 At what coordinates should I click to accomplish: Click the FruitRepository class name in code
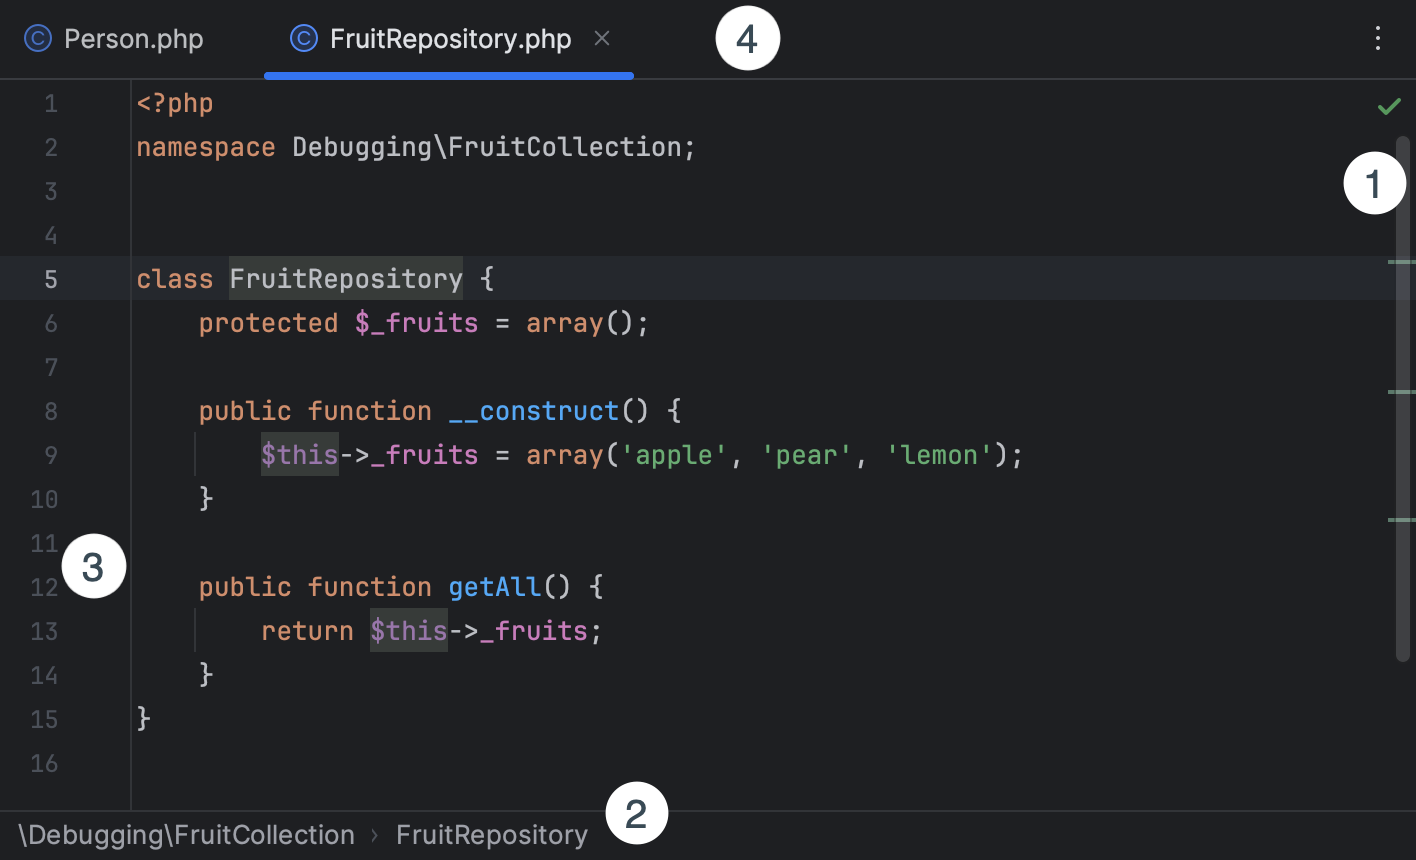click(345, 279)
